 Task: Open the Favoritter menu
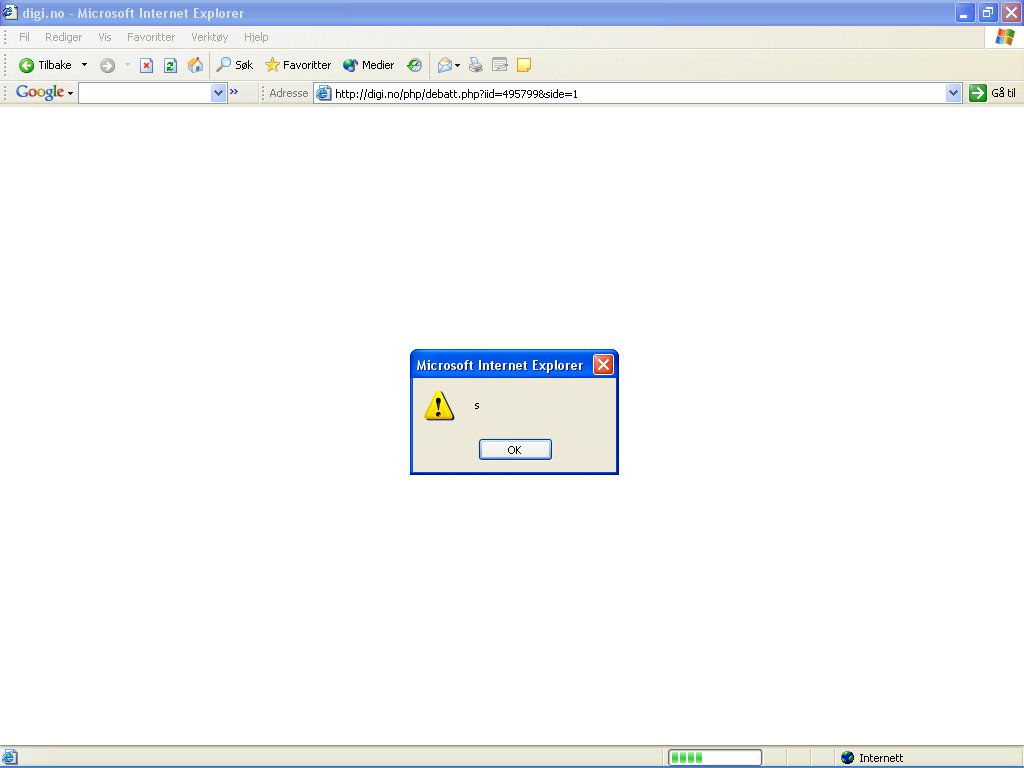[151, 37]
